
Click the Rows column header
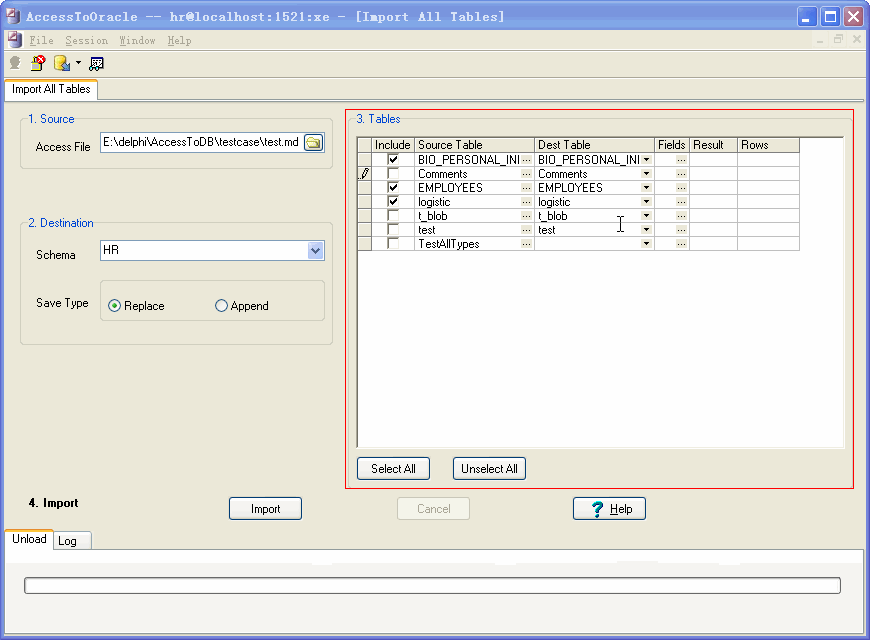pos(768,145)
